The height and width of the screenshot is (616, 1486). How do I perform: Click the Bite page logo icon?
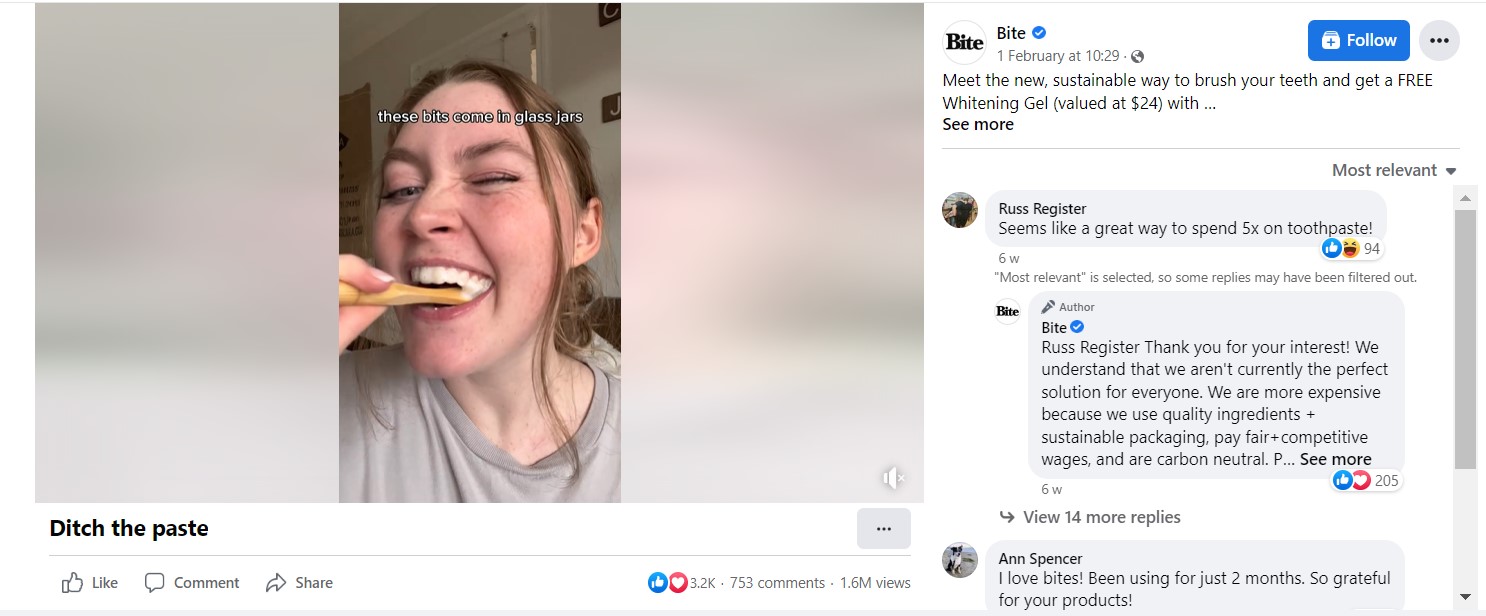[962, 41]
